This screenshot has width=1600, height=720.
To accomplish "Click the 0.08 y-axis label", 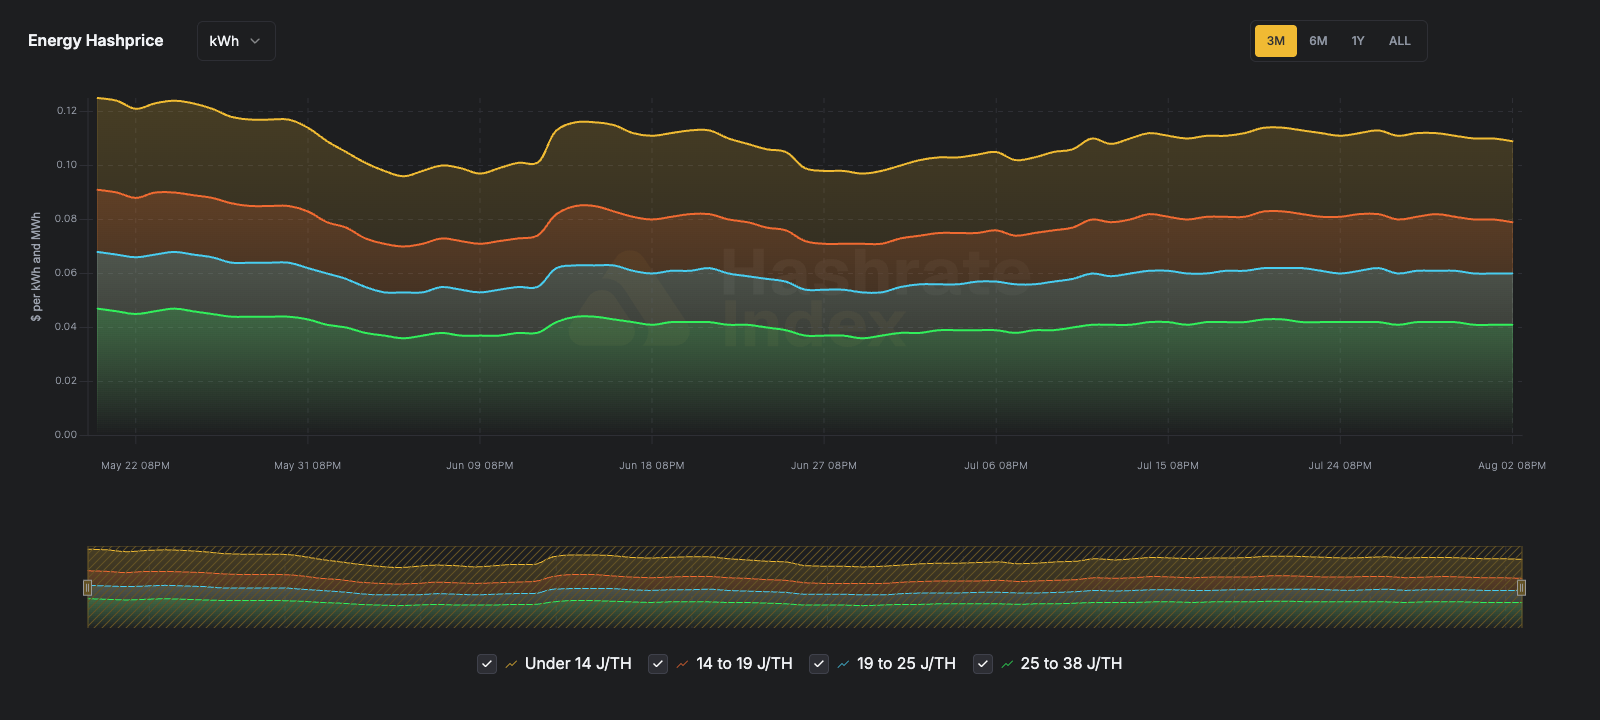I will 67,219.
